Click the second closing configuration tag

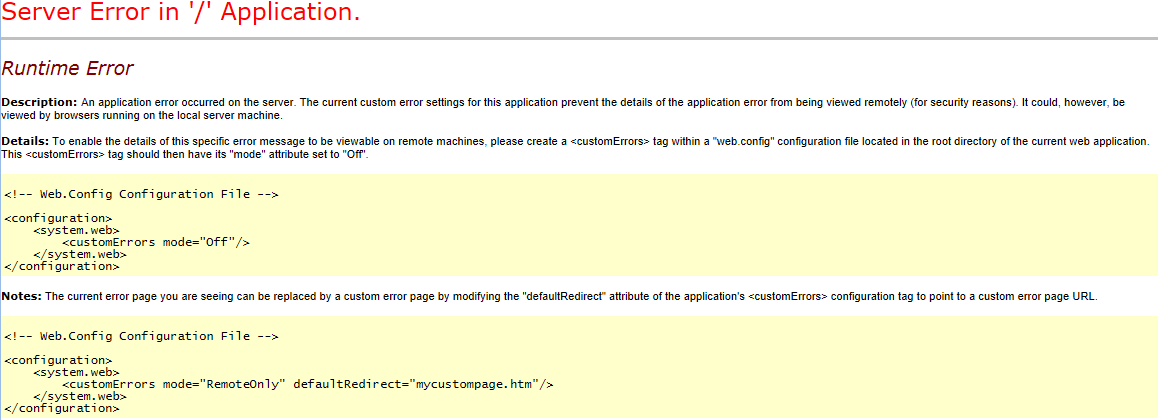[62, 408]
